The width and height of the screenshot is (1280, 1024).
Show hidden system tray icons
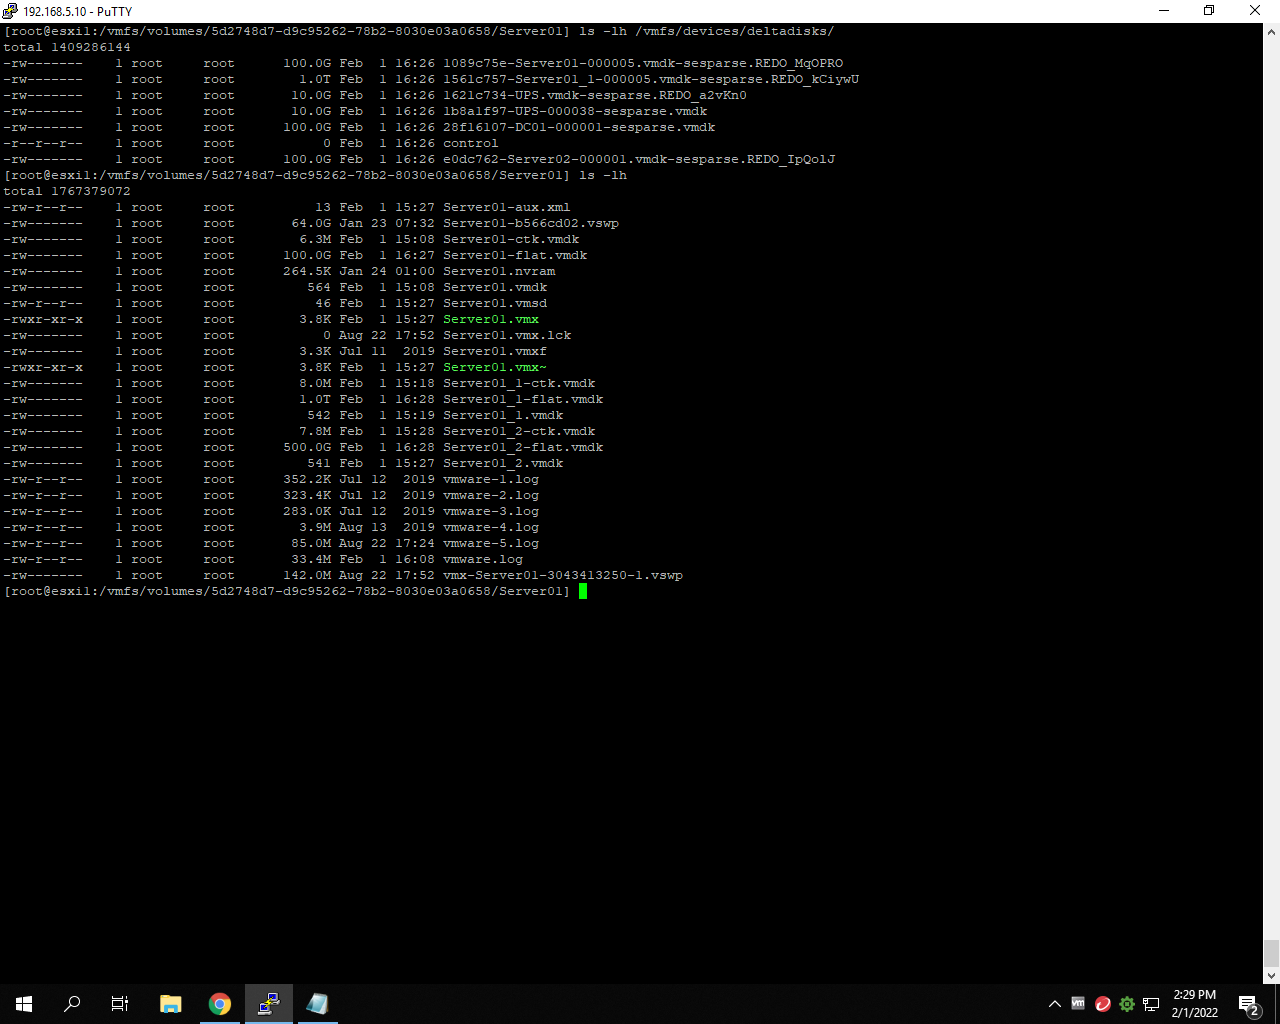[1054, 1004]
